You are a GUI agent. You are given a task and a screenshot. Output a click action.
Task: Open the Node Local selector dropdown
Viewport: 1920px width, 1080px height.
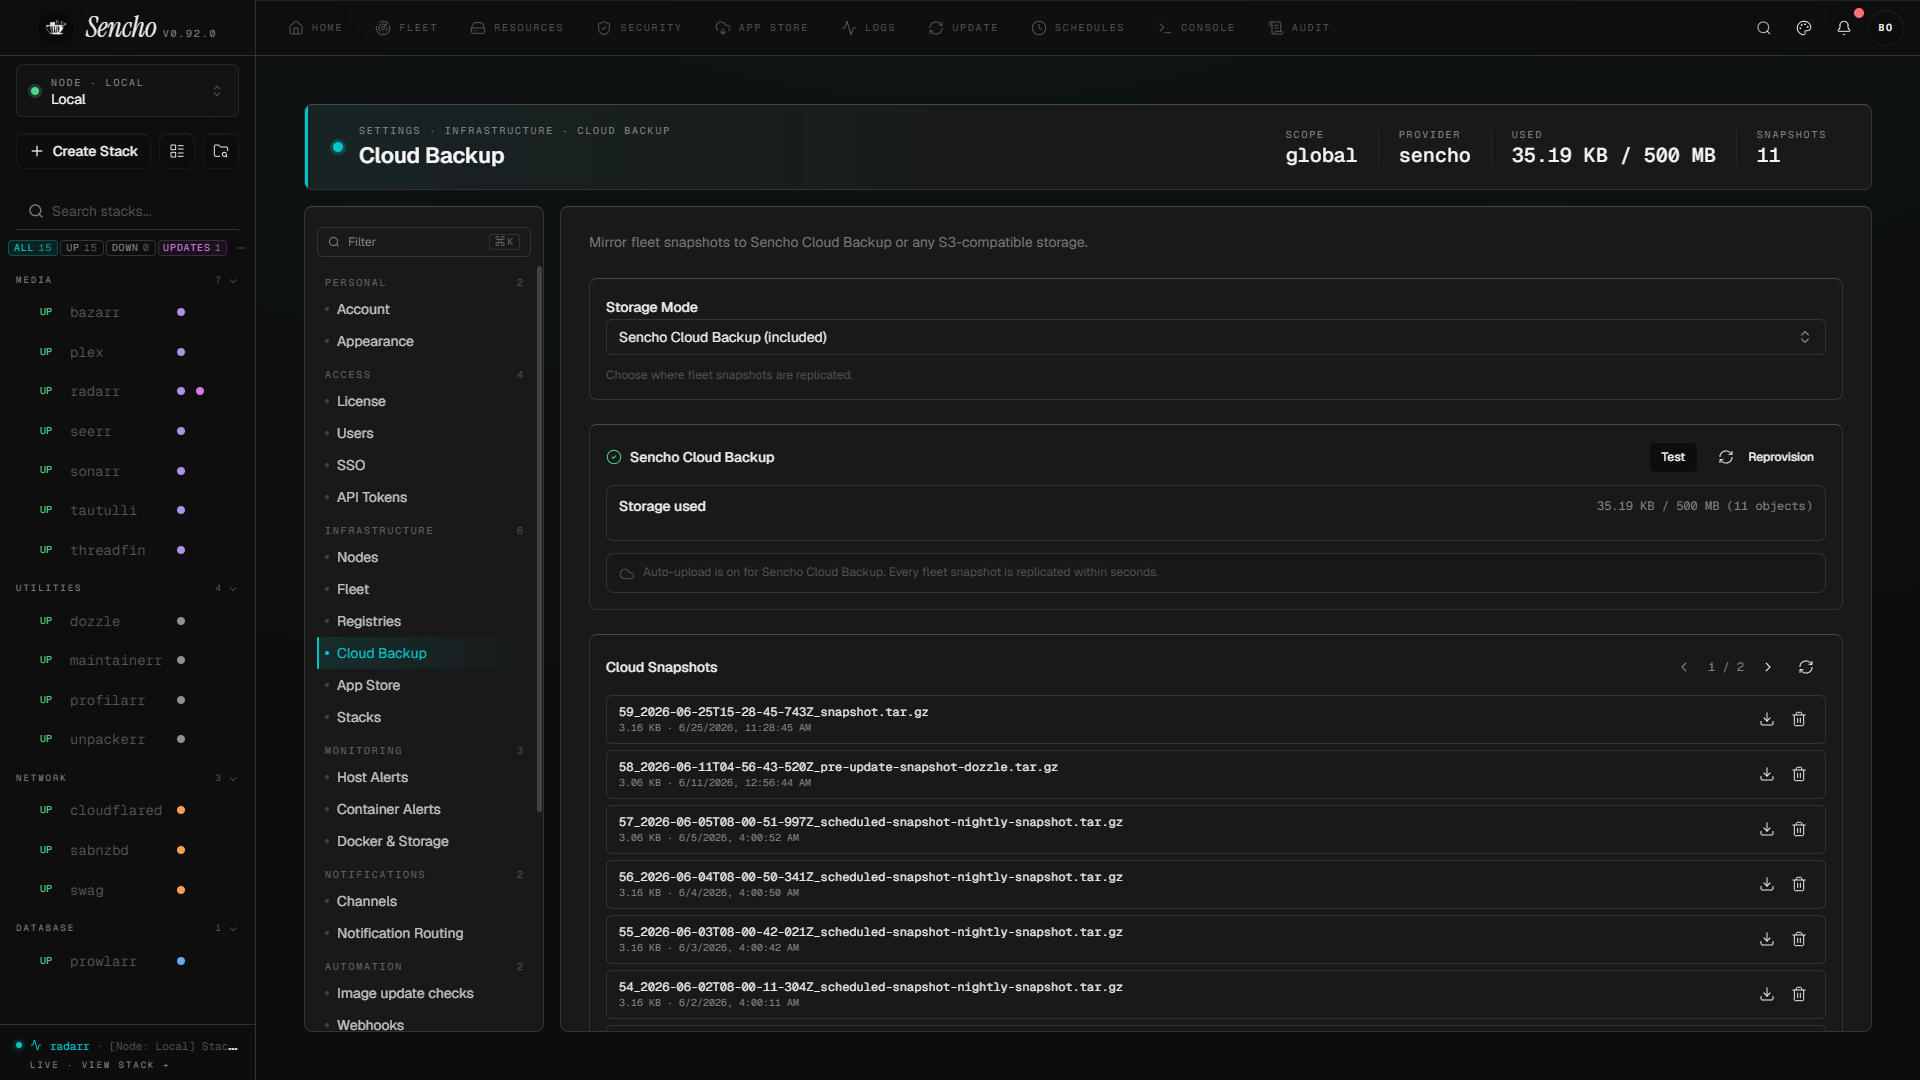coord(127,91)
